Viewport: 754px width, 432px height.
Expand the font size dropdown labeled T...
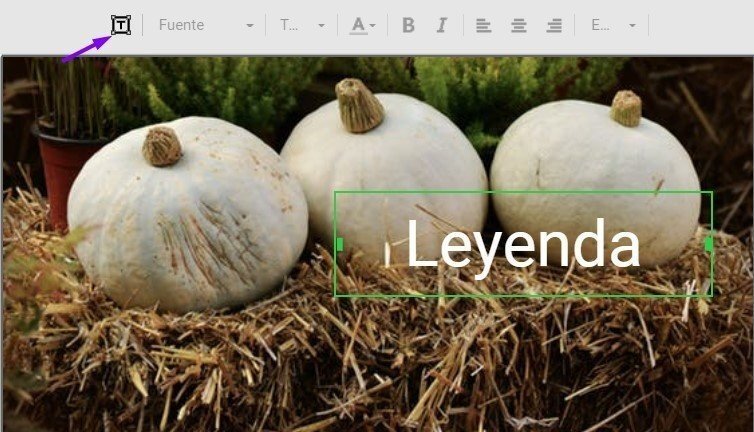(x=302, y=25)
